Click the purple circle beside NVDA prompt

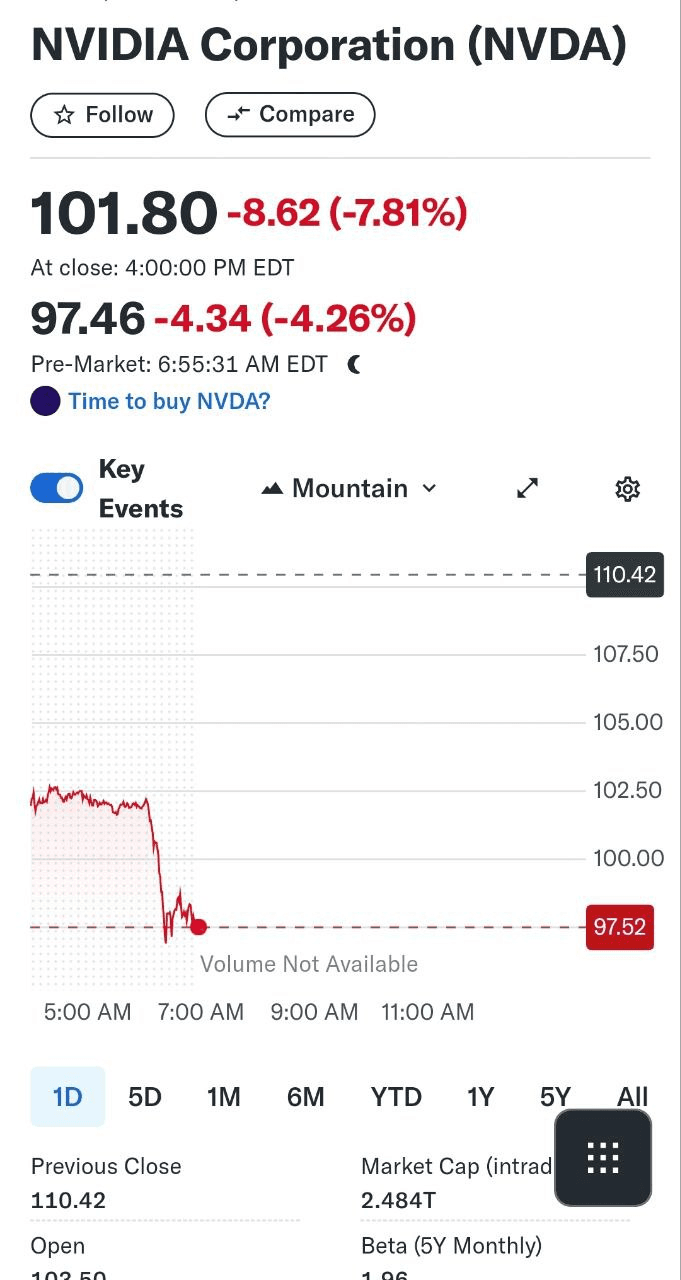pyautogui.click(x=45, y=402)
